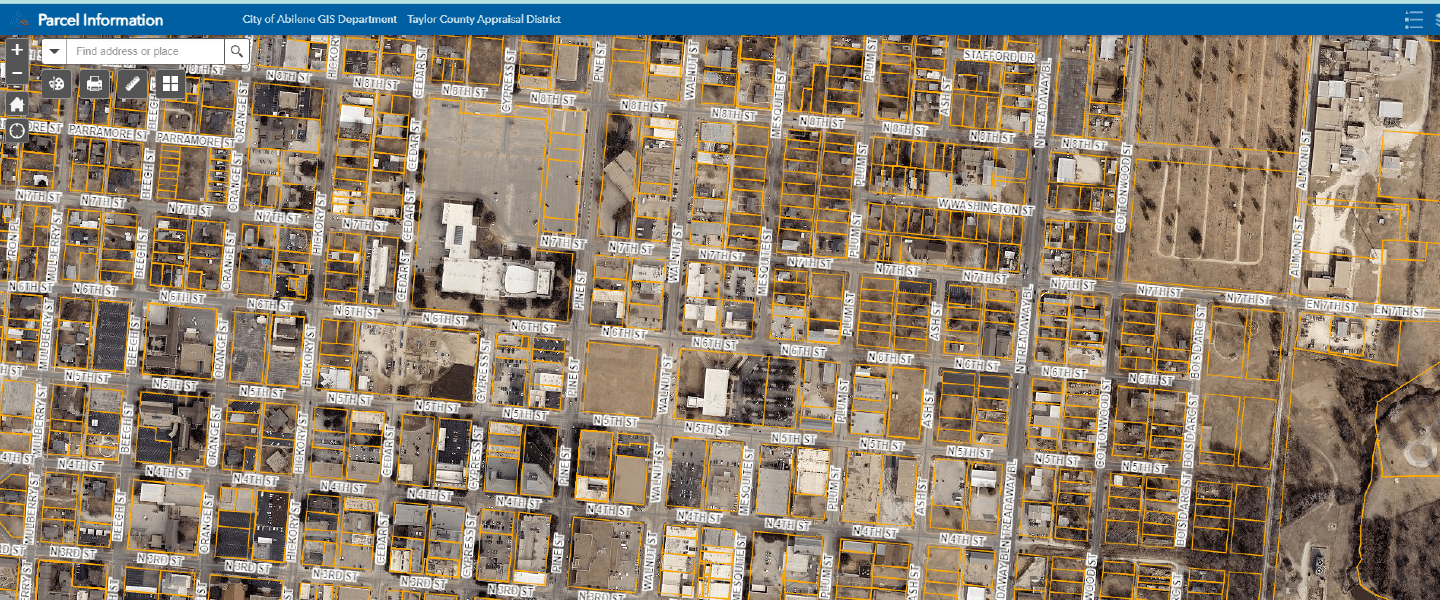Click the Parcel Information title

coord(100,19)
